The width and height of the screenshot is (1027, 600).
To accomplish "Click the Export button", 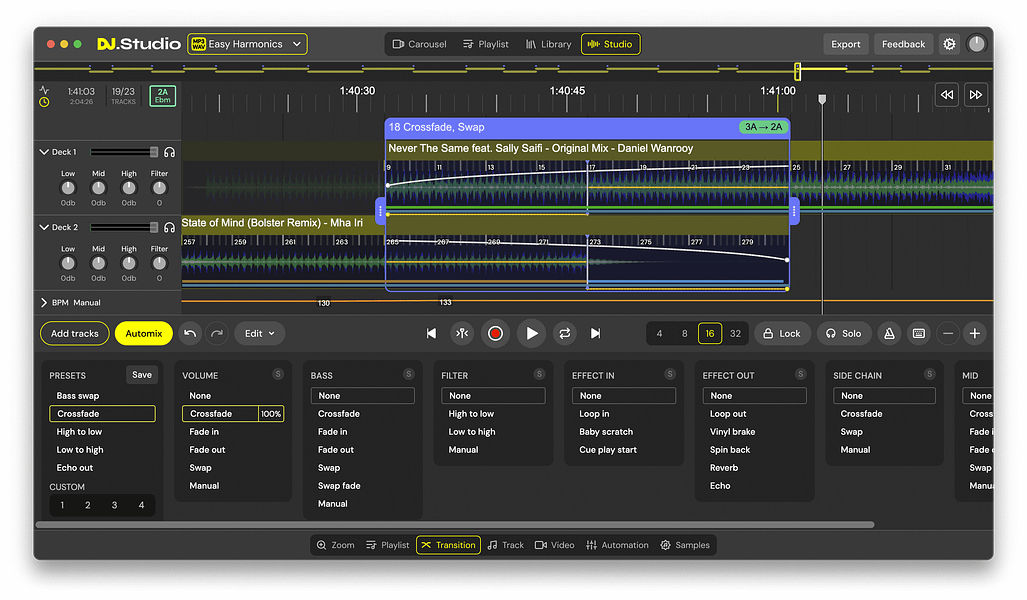I will coord(845,44).
